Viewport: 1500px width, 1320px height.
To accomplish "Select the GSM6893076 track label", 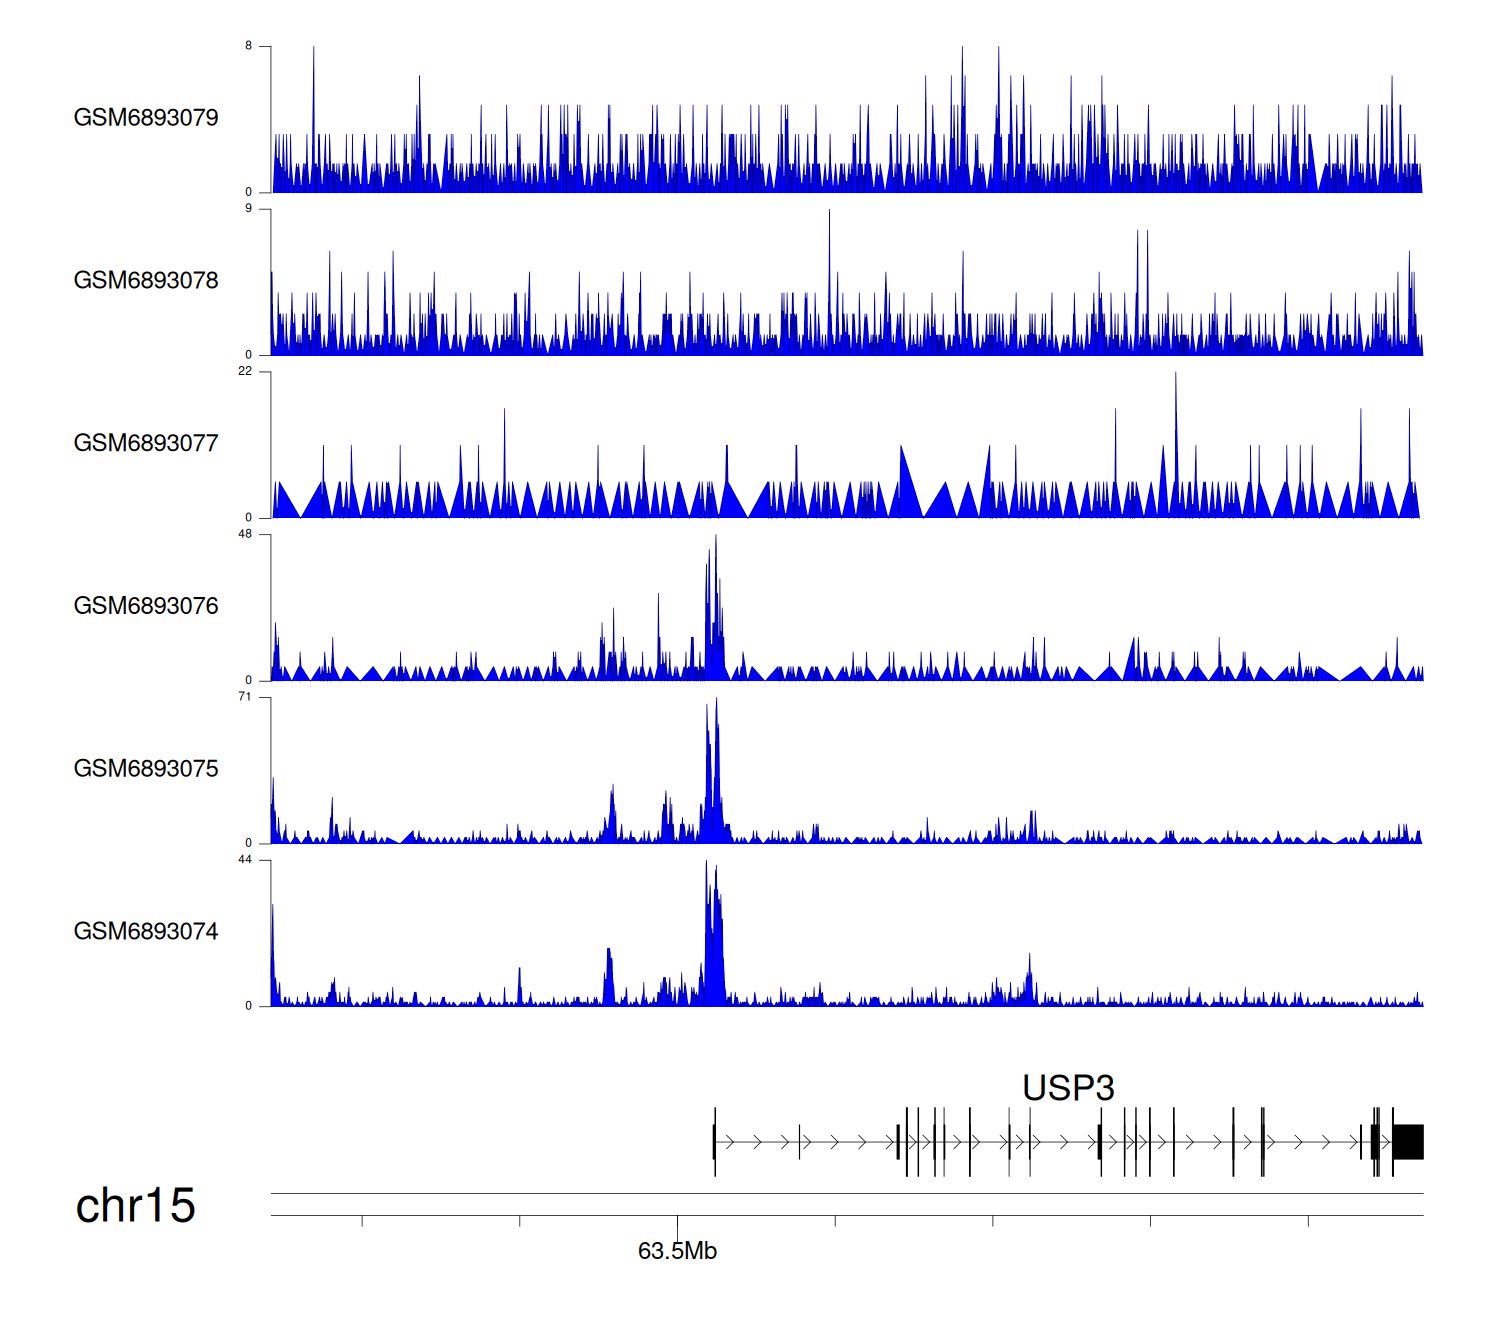I will pos(146,606).
